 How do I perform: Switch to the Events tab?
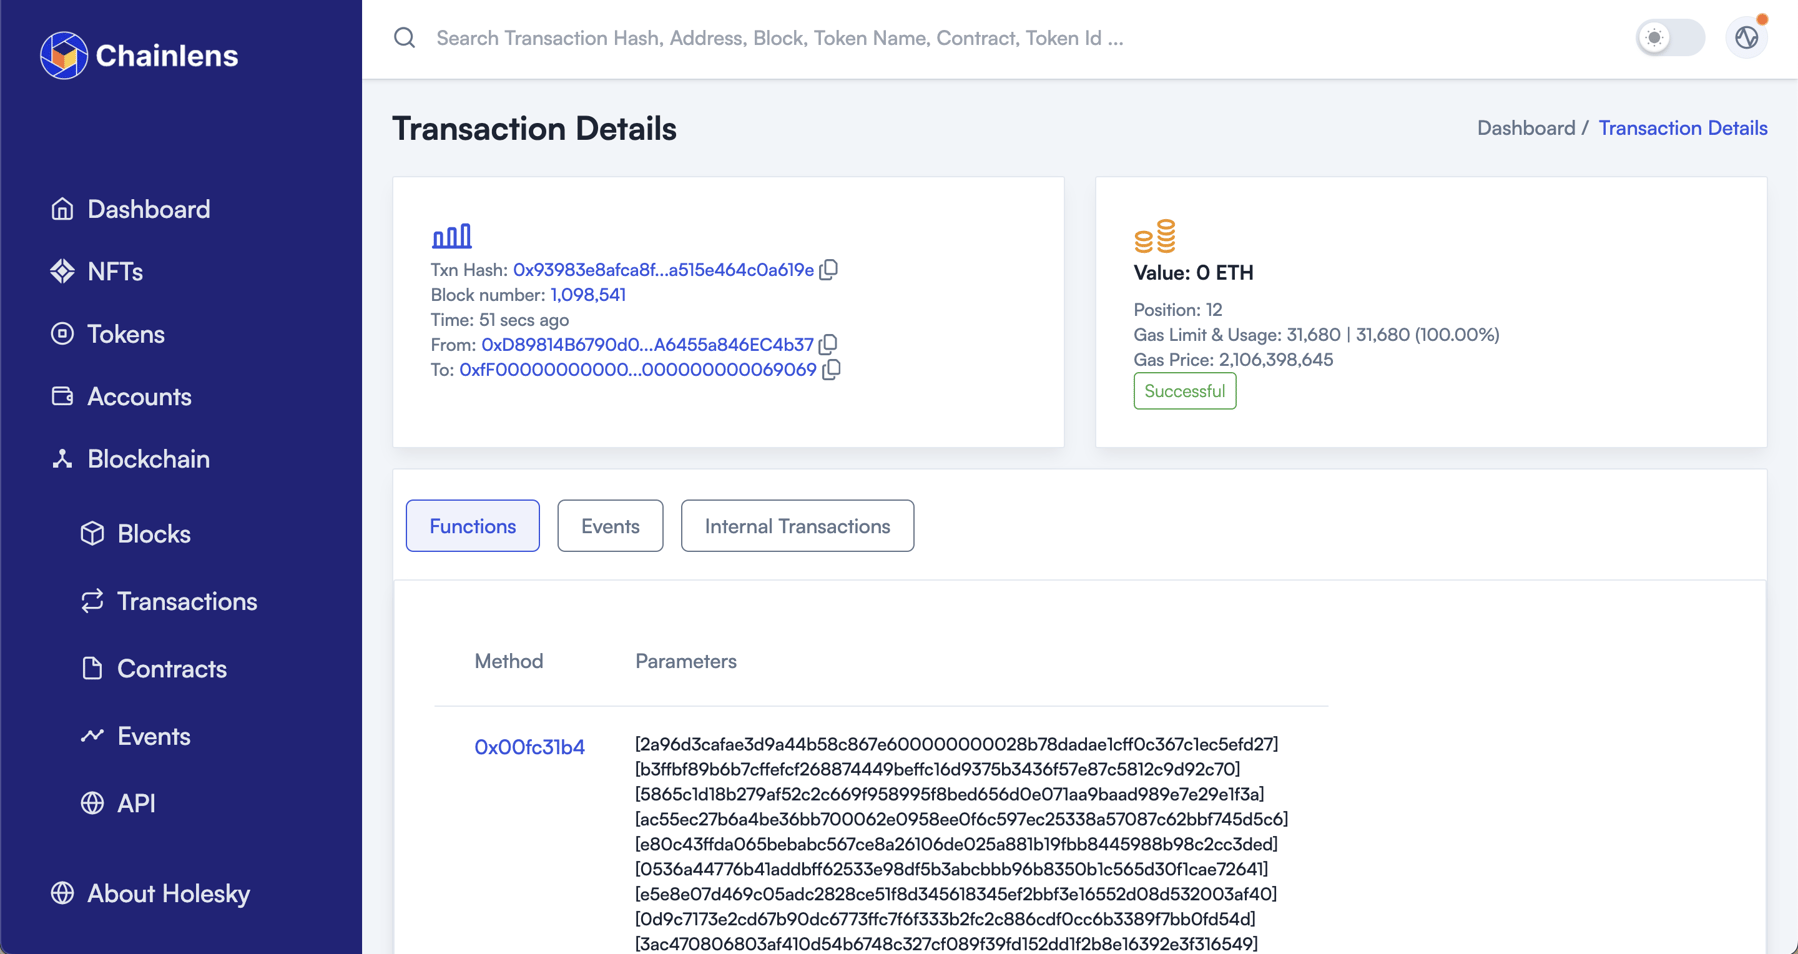610,526
